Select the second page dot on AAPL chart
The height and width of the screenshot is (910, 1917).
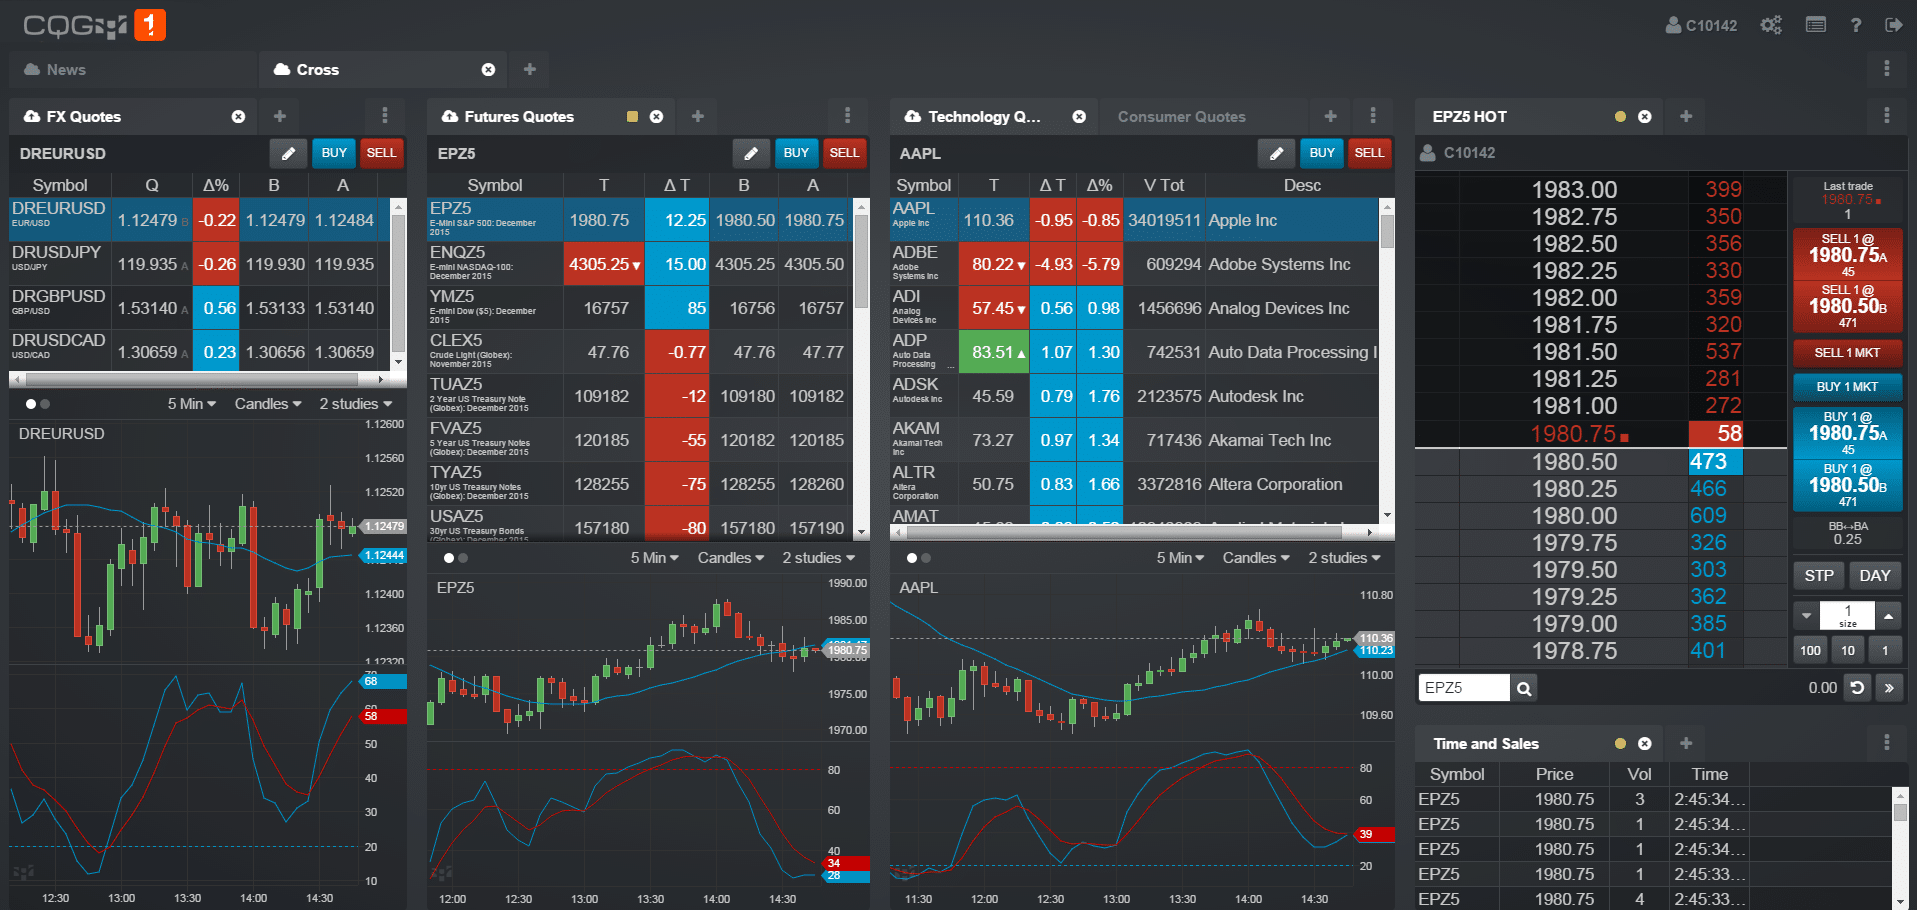pyautogui.click(x=927, y=558)
